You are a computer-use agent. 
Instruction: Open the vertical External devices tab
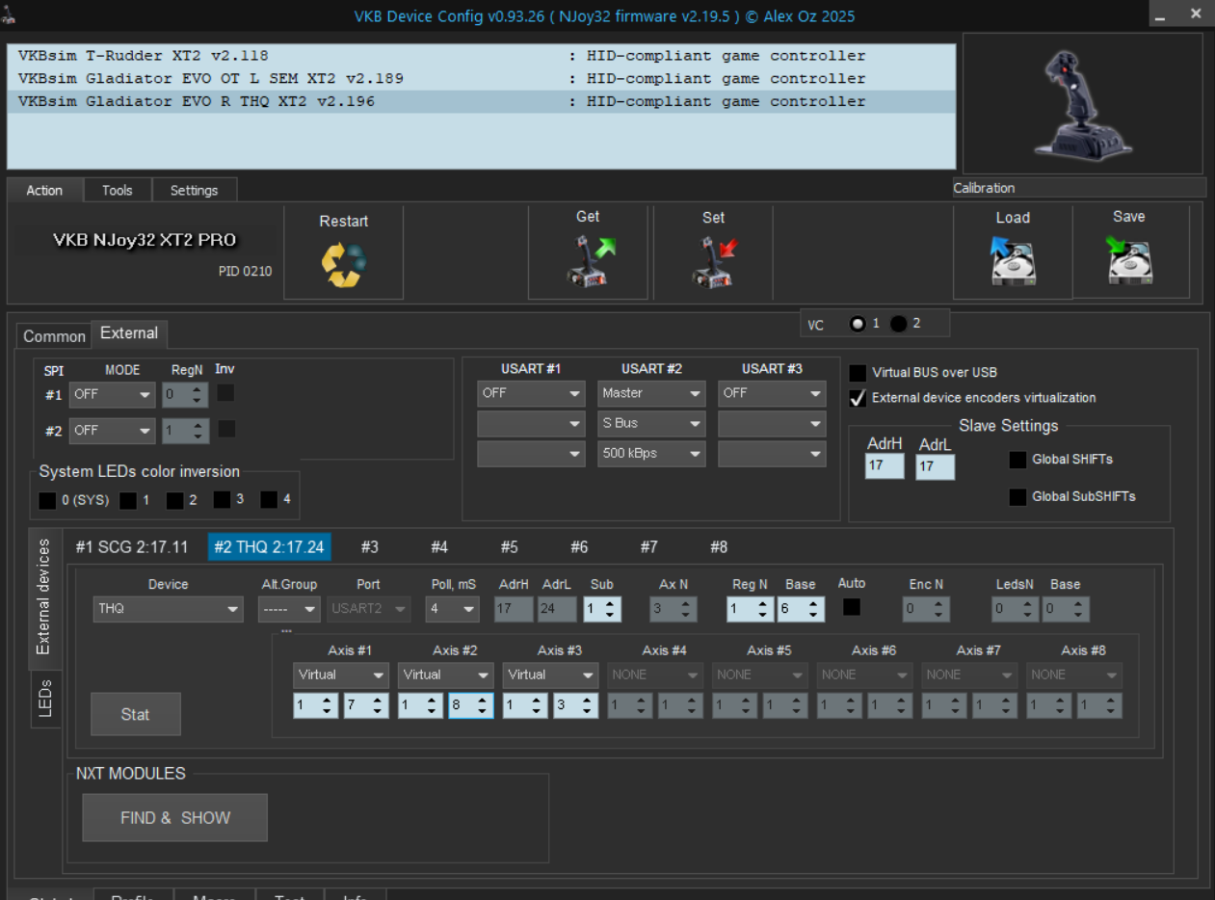click(44, 598)
